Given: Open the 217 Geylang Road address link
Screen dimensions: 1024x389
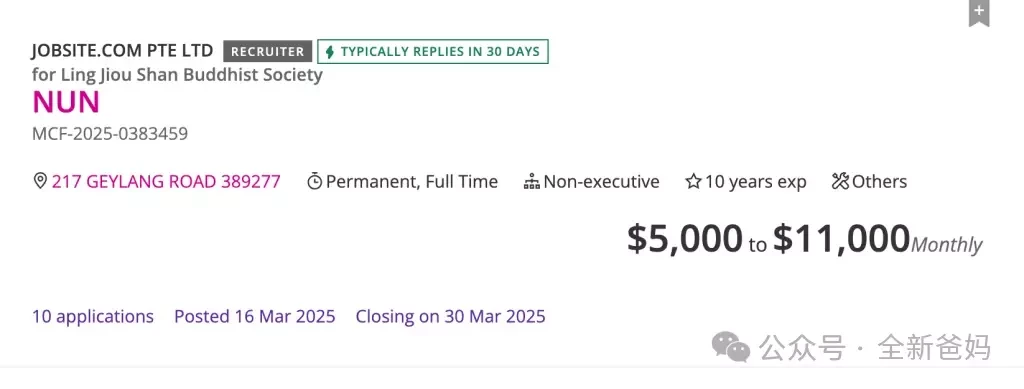Looking at the screenshot, I should pos(166,181).
